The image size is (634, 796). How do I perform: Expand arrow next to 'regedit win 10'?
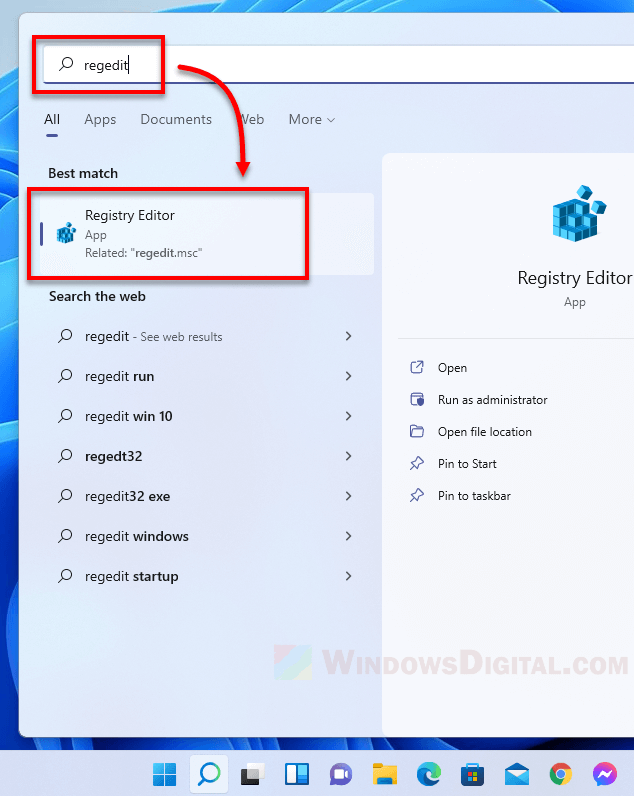pos(348,416)
